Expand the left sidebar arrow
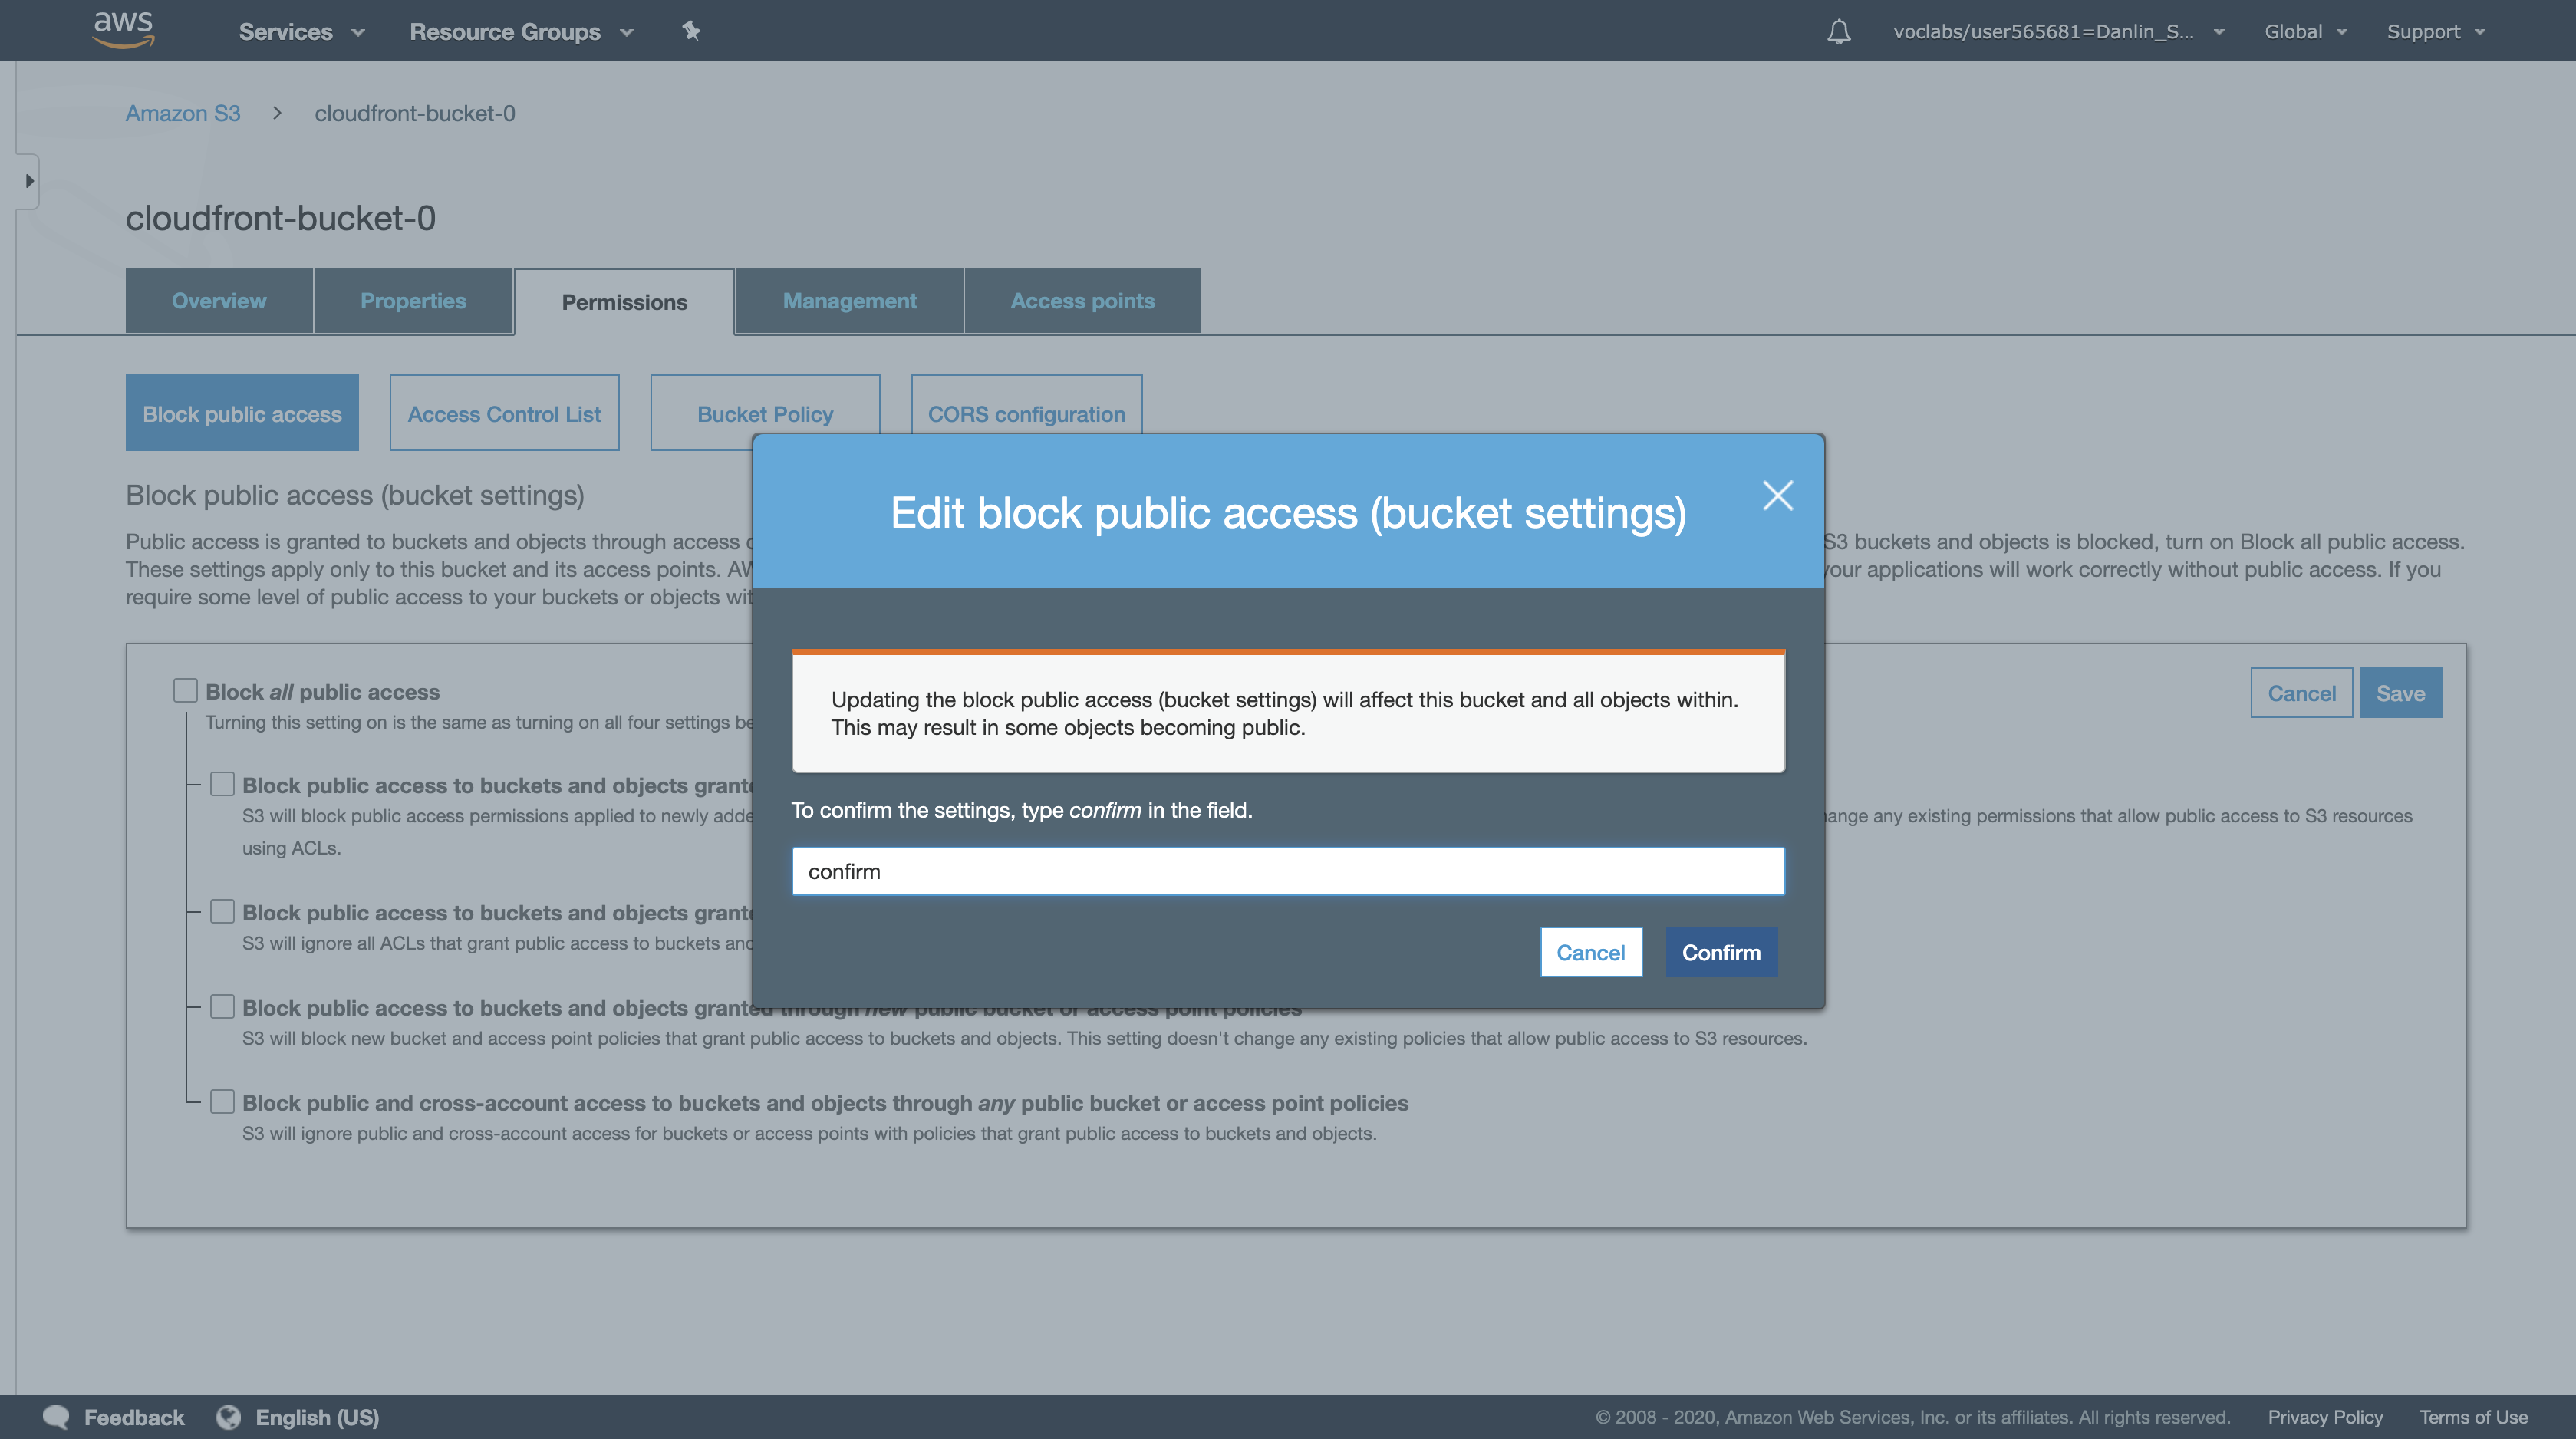Screen dimensions: 2576x1439 point(29,181)
